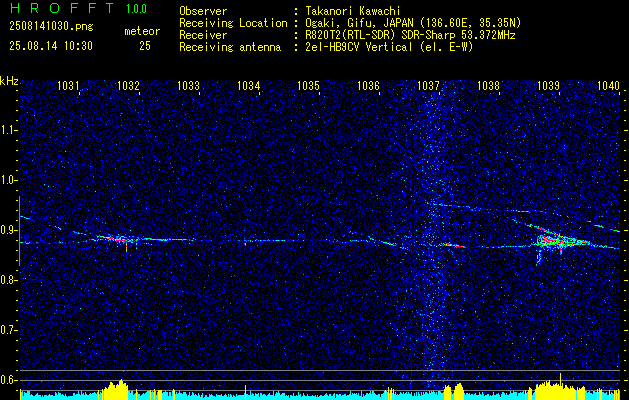Screen dimensions: 629x400
Task: Click the location text Ogaki, Gifu, JAPAN
Action: tap(359, 23)
